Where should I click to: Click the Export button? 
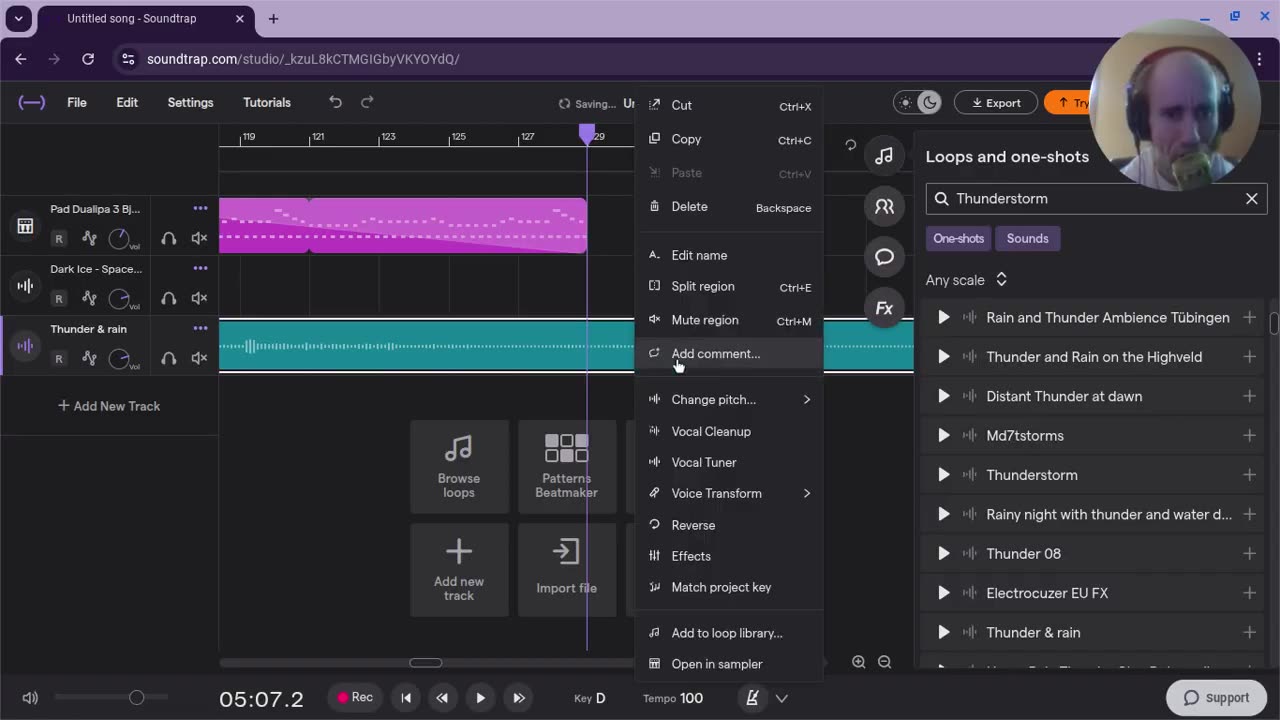995,102
